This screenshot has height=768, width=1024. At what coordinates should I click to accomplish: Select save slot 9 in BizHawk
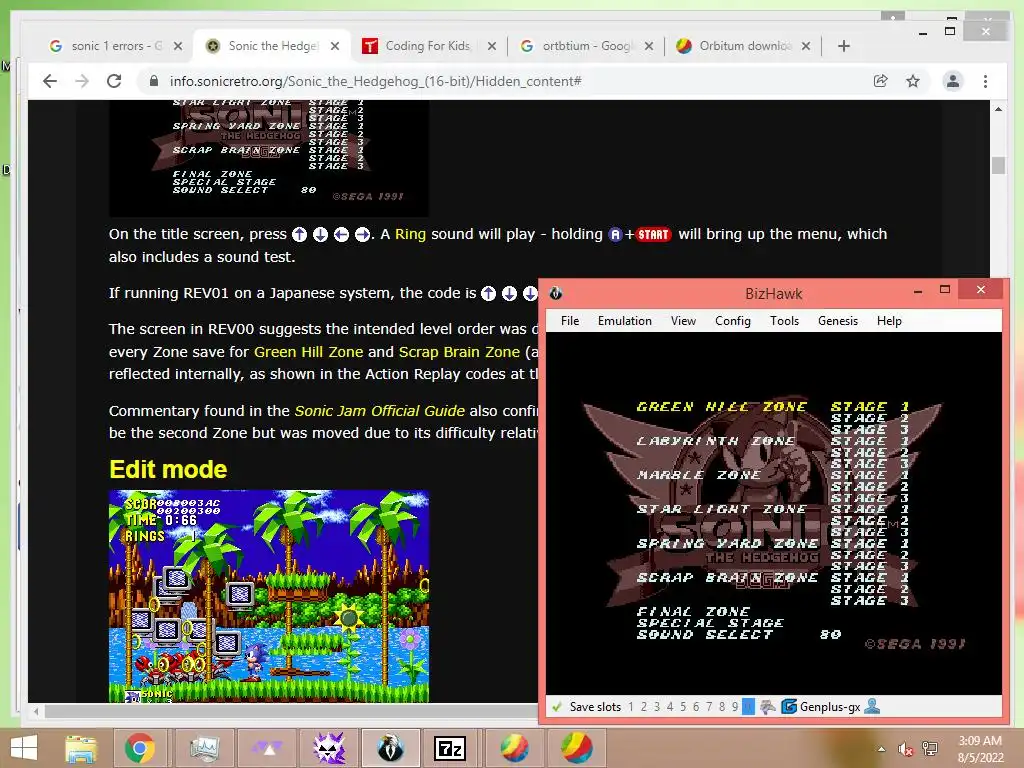(735, 707)
